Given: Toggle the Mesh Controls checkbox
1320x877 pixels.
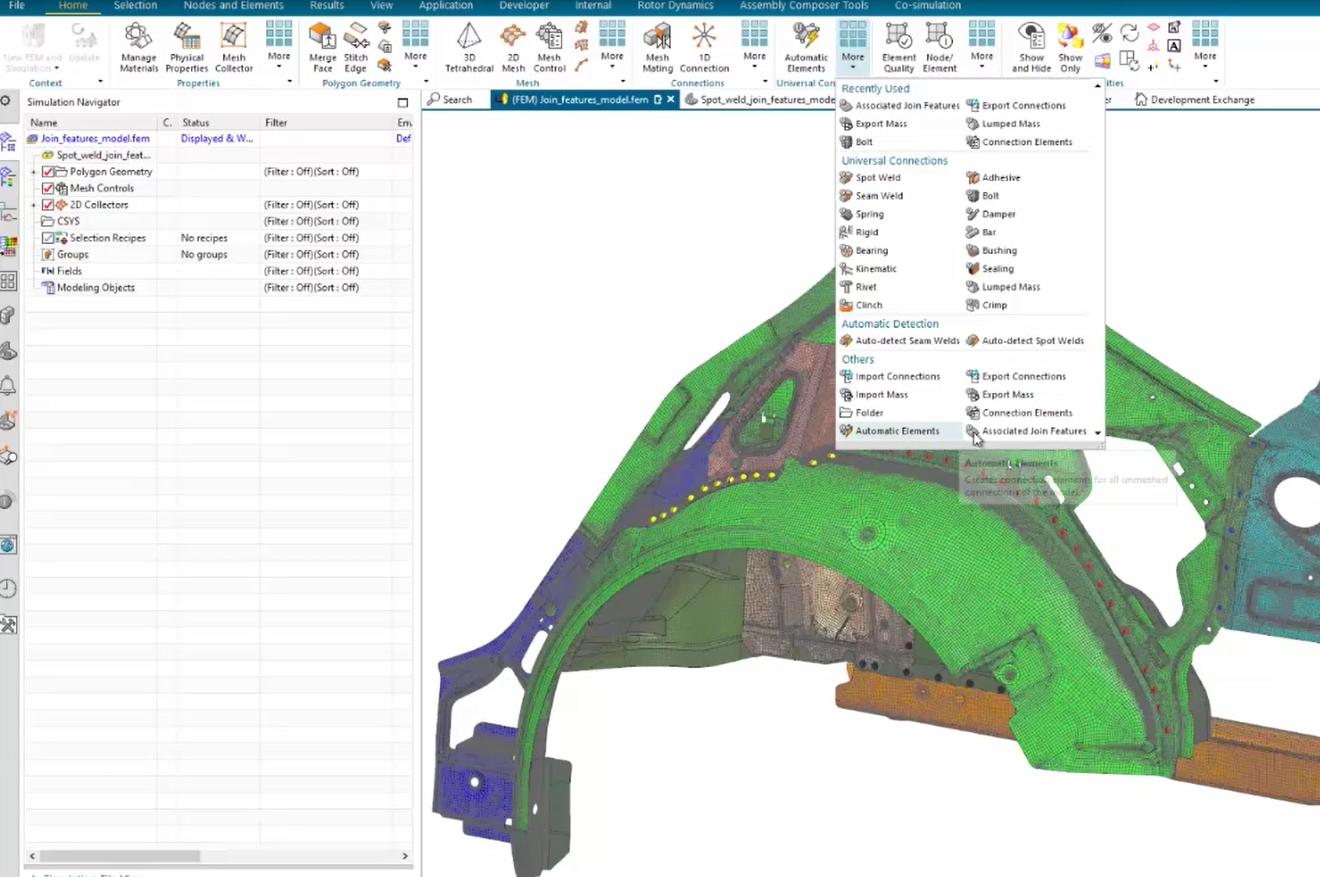Looking at the screenshot, I should point(48,188).
